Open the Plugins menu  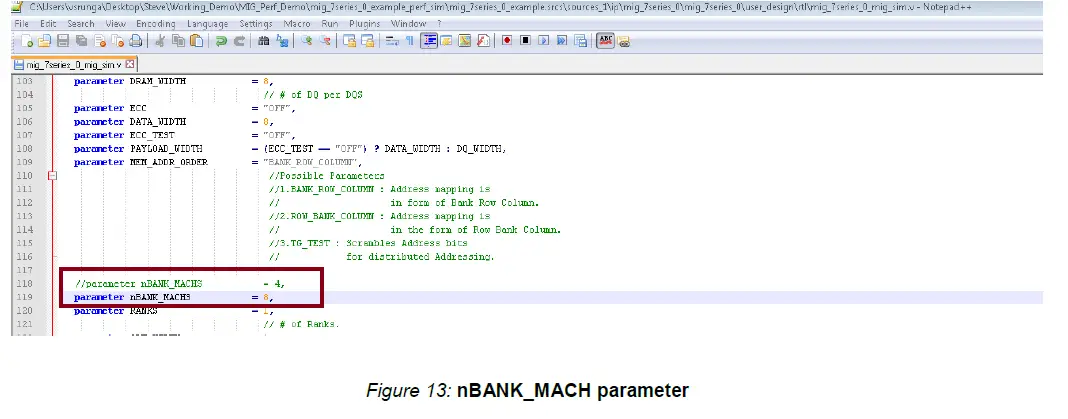tap(365, 23)
